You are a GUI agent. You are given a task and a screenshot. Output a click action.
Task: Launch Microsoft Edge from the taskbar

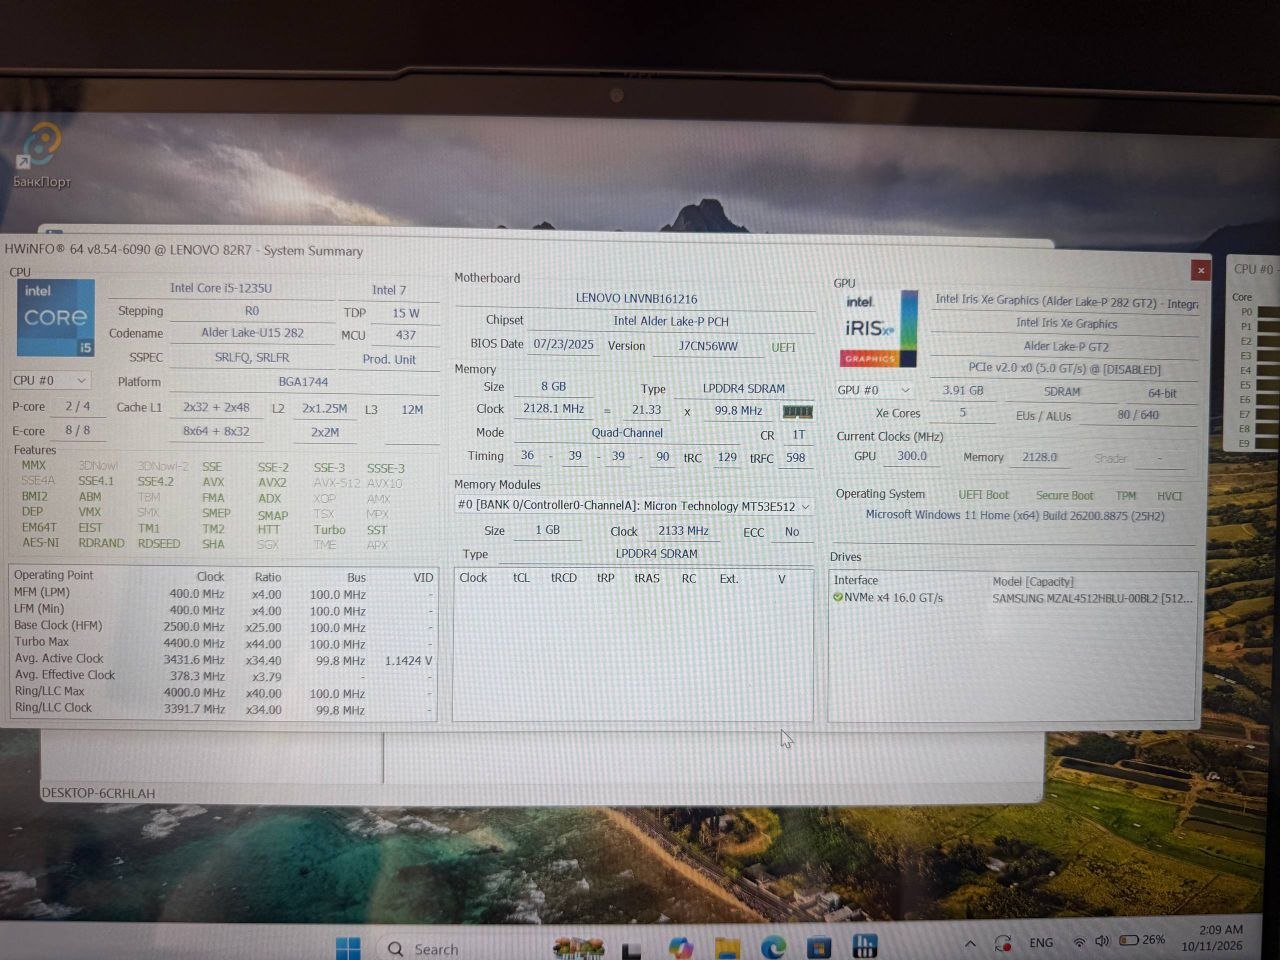coord(773,947)
